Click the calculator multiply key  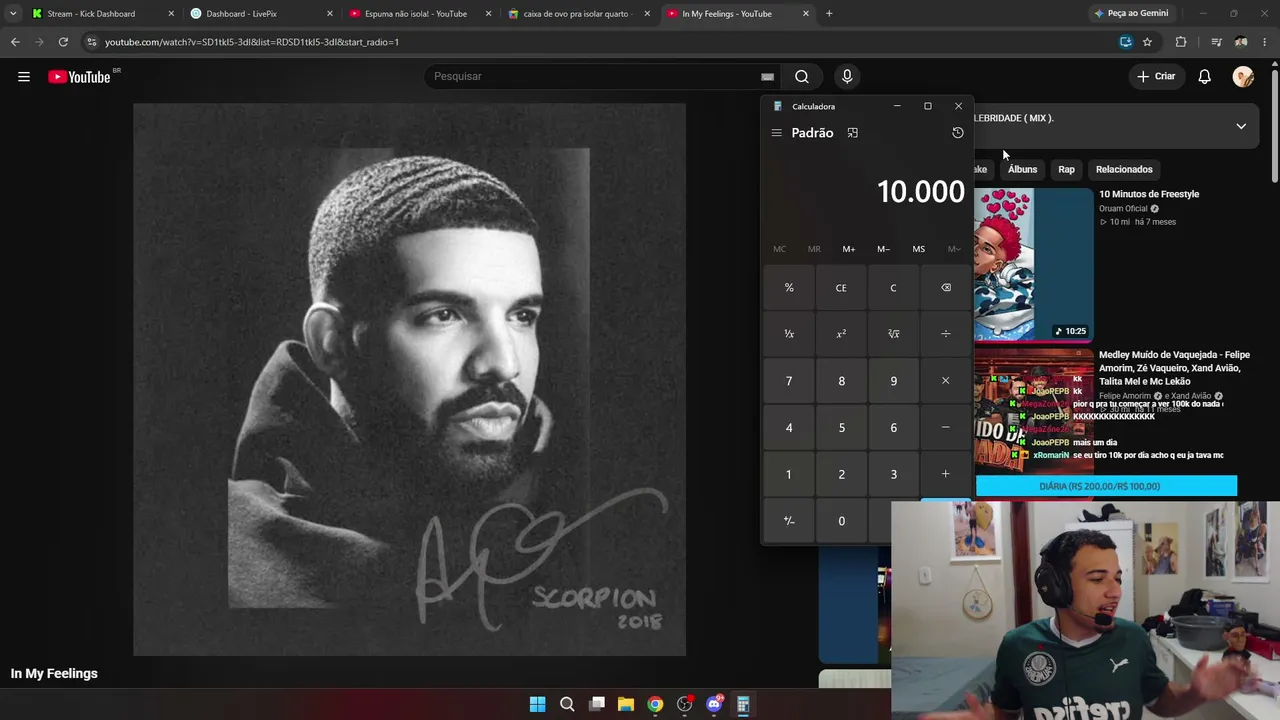(x=945, y=381)
